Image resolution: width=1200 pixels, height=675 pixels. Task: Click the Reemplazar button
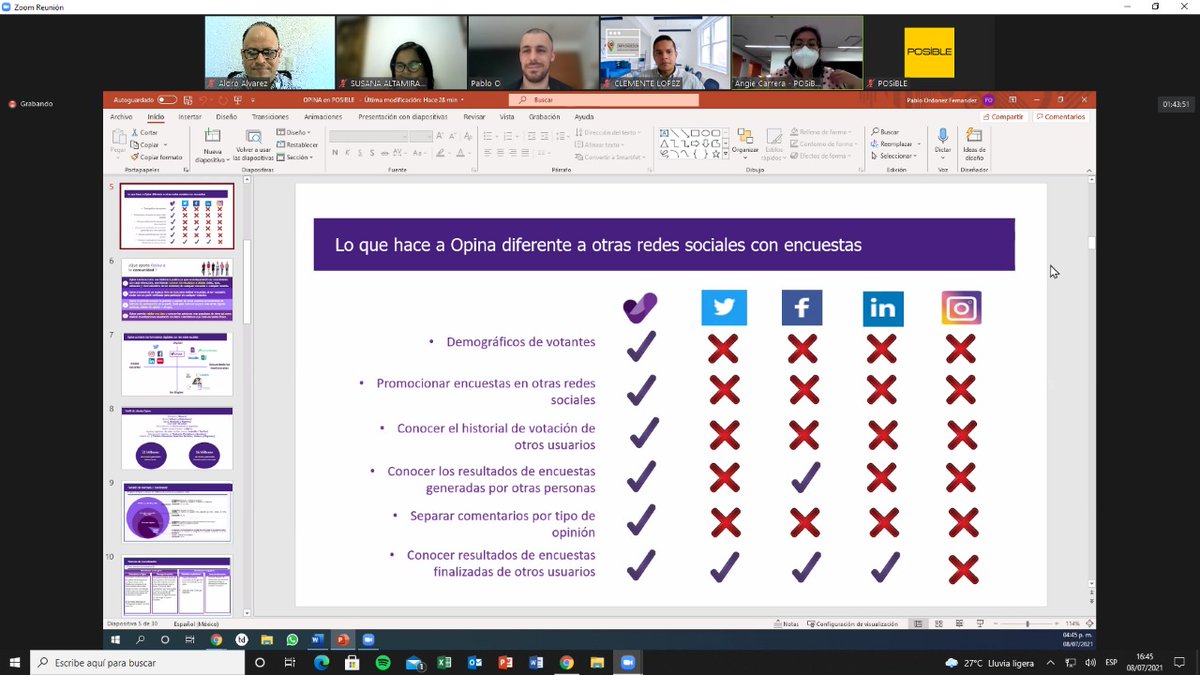(891, 144)
